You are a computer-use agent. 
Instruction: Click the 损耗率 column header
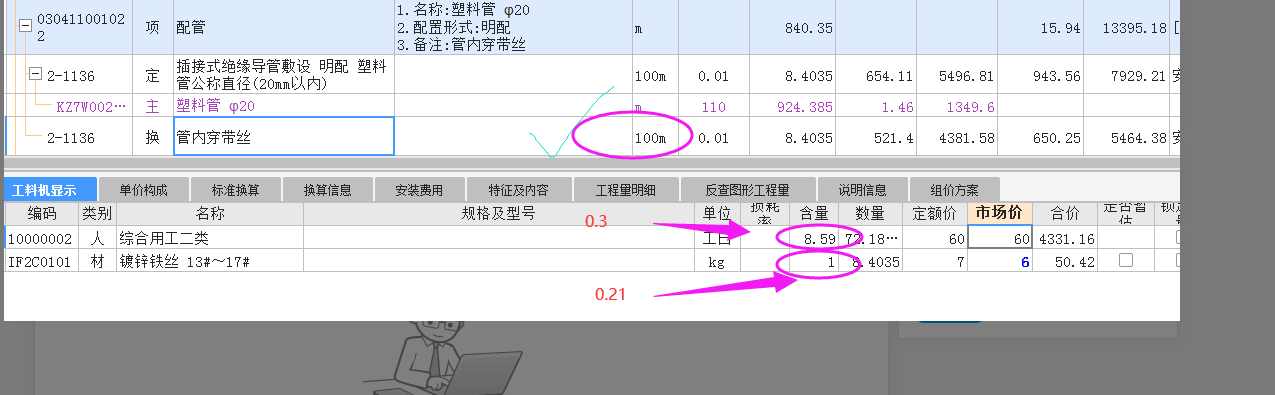[765, 213]
